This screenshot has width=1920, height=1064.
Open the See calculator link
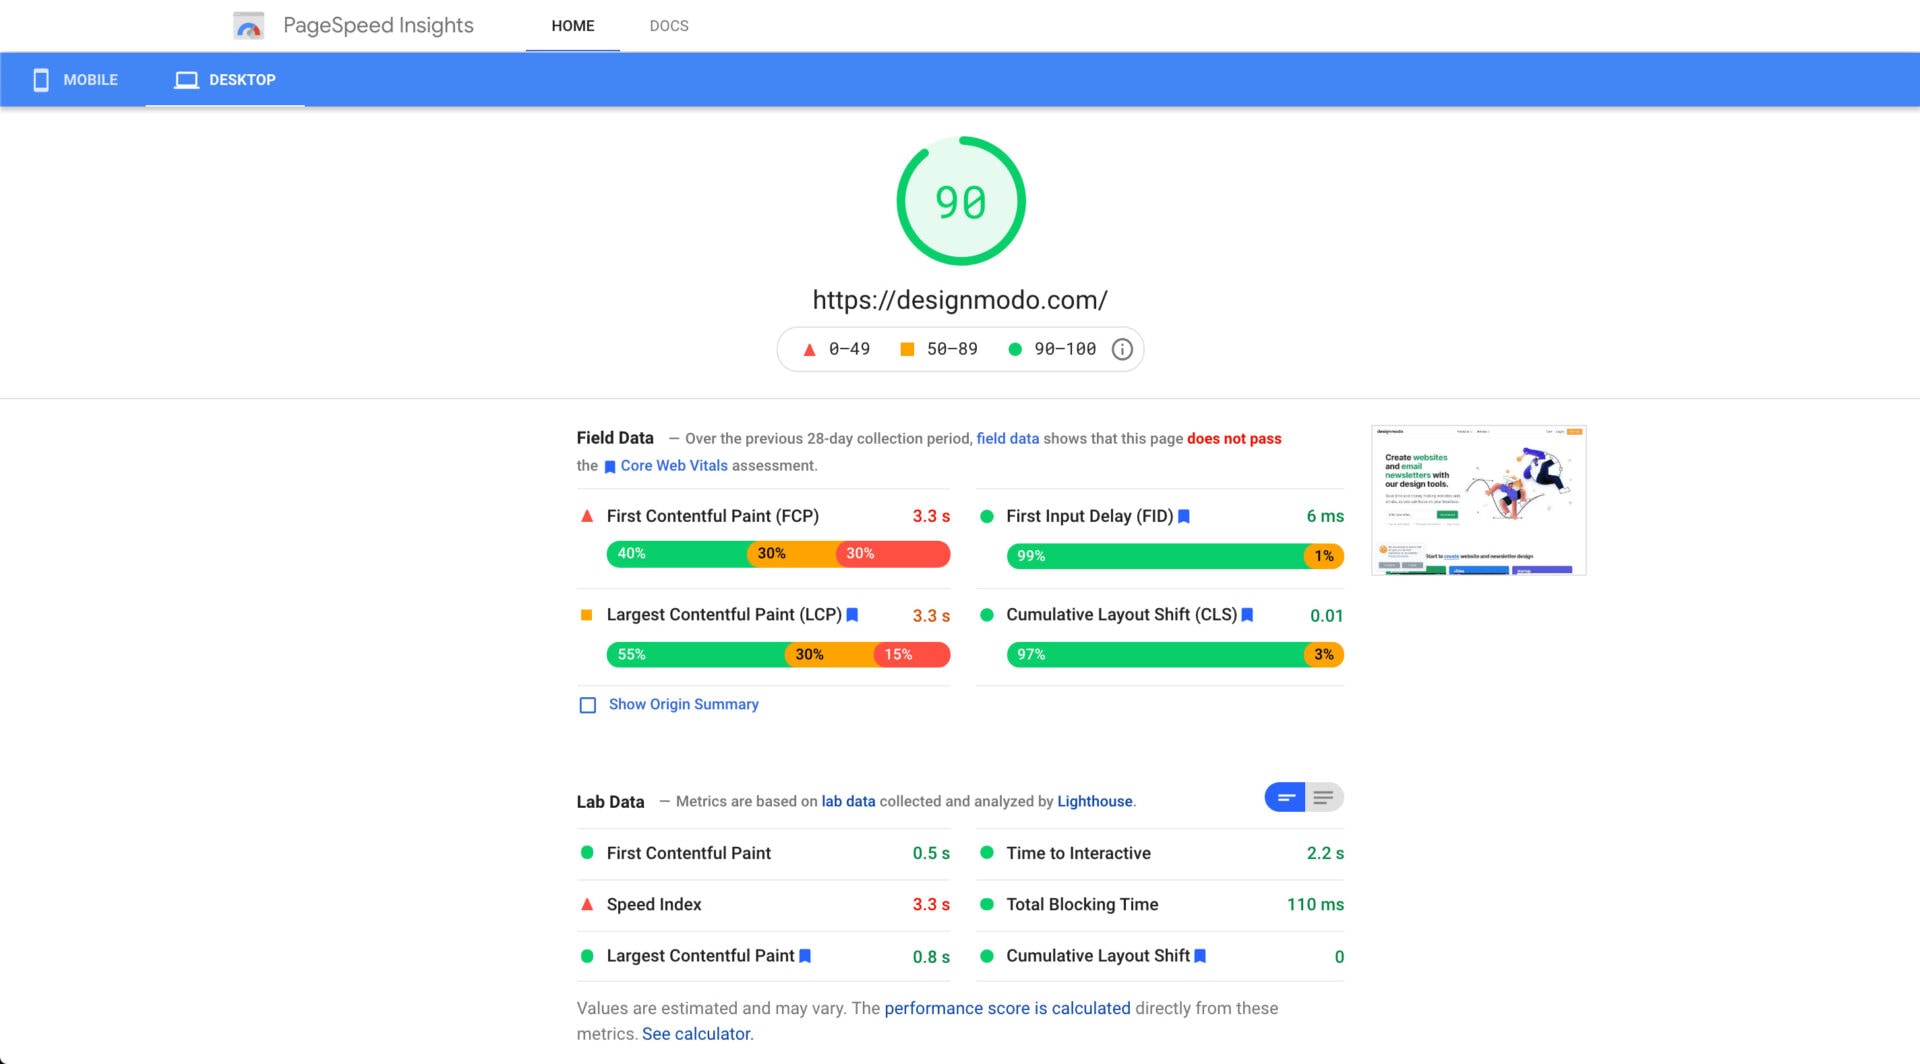696,1034
